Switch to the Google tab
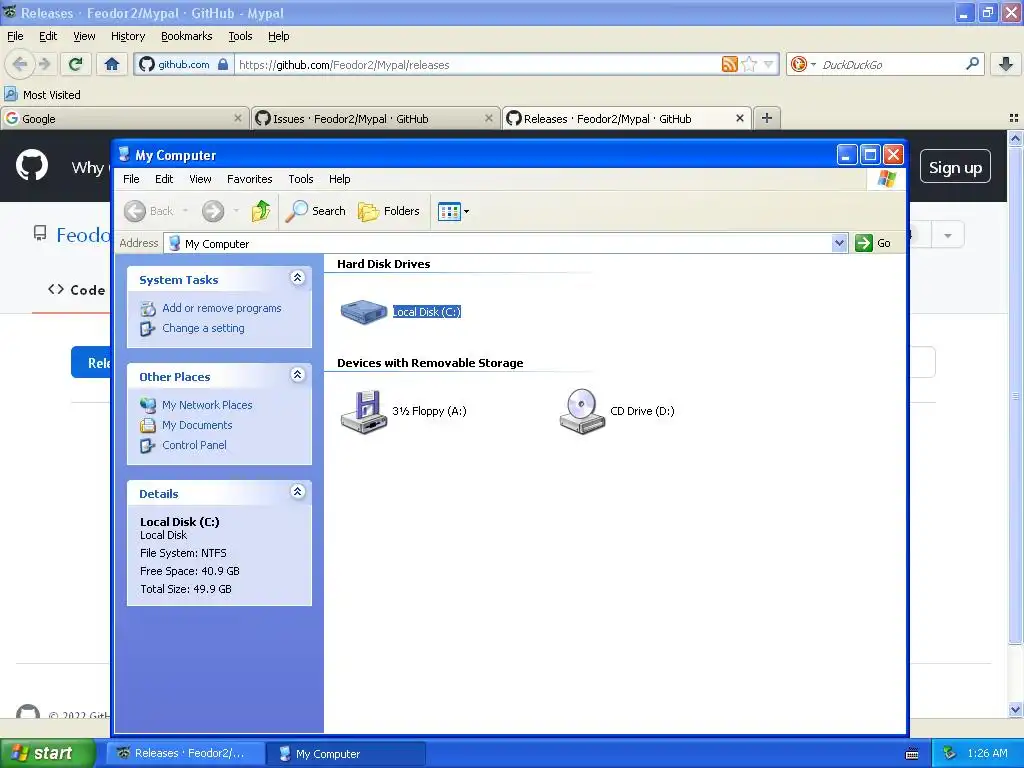 click(124, 118)
